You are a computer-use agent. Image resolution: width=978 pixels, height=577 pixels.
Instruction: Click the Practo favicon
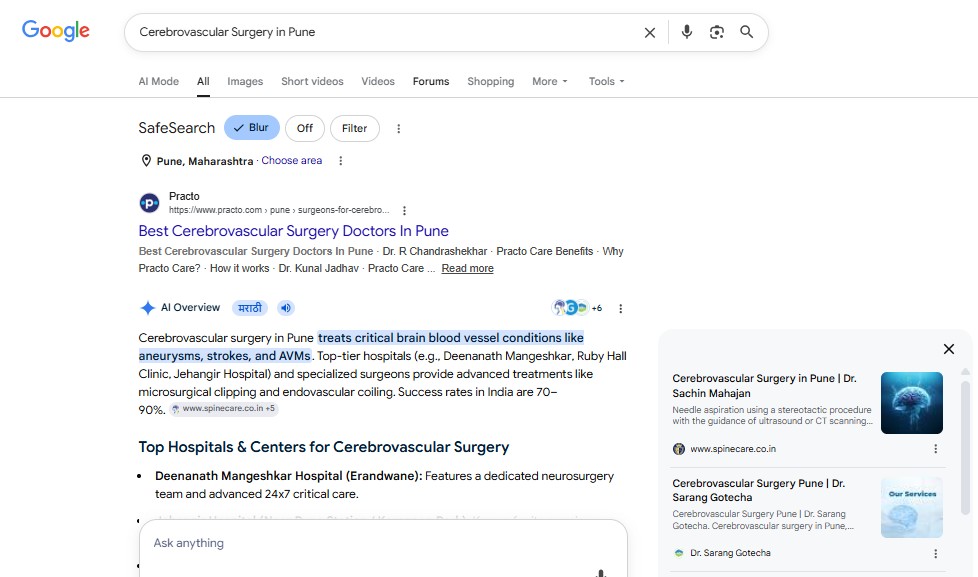(149, 203)
